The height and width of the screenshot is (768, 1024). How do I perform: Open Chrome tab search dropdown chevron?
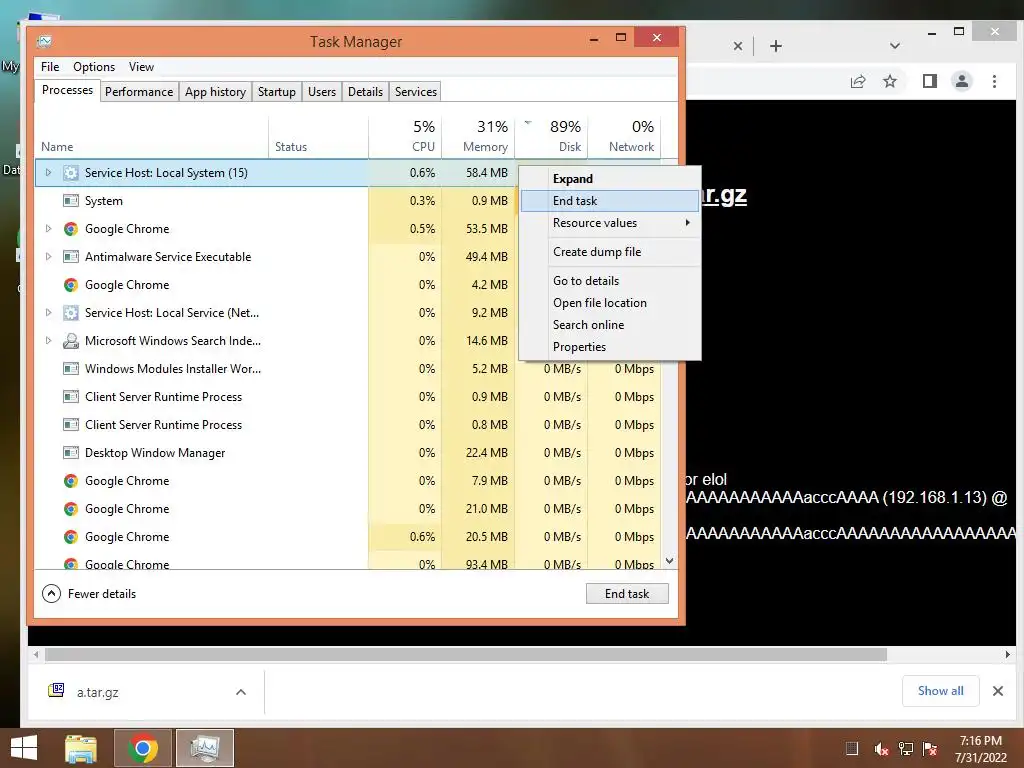[x=895, y=46]
